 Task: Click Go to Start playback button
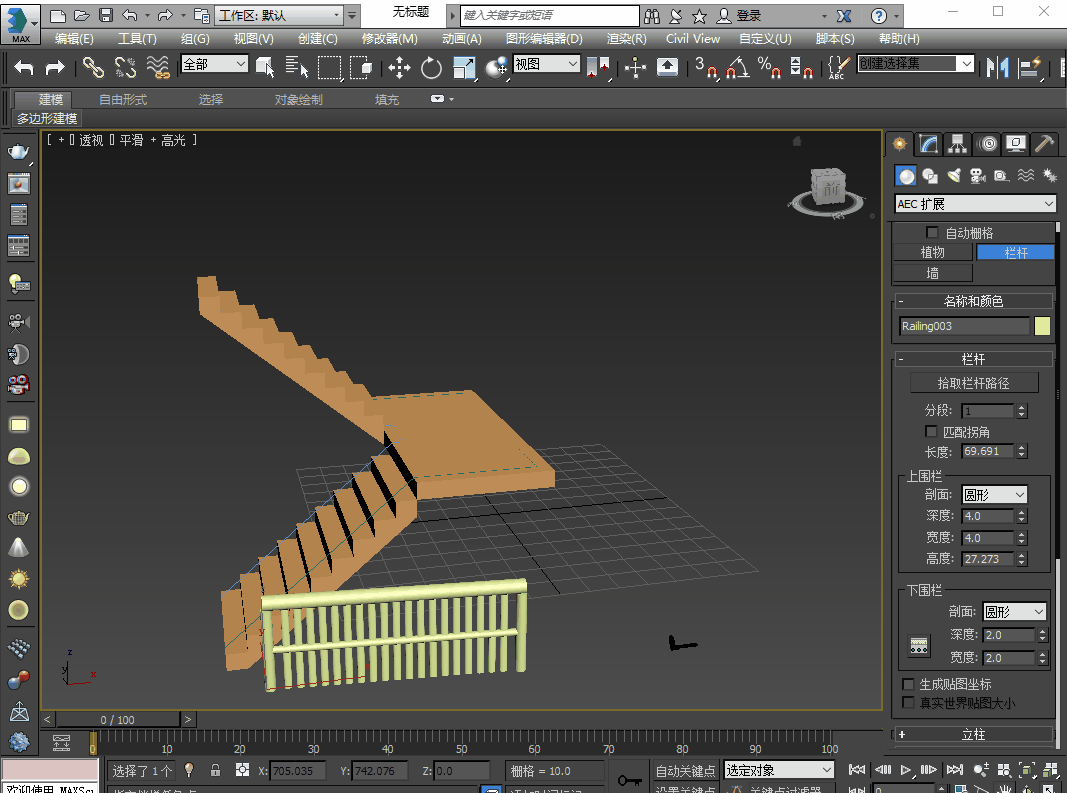pos(857,770)
